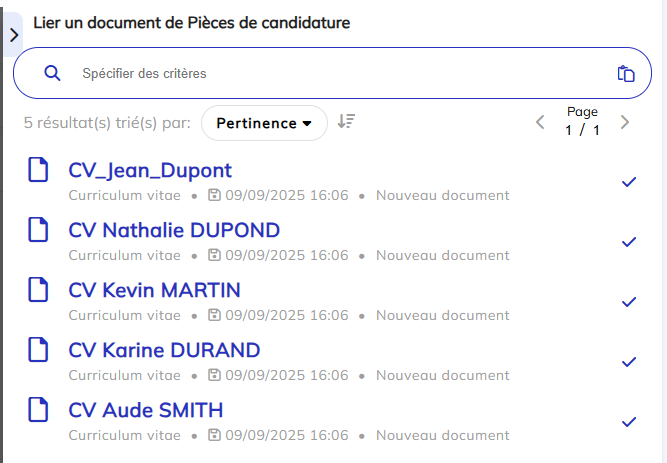
Task: Click the file icon for CV Karine DURAND
Action: click(38, 349)
